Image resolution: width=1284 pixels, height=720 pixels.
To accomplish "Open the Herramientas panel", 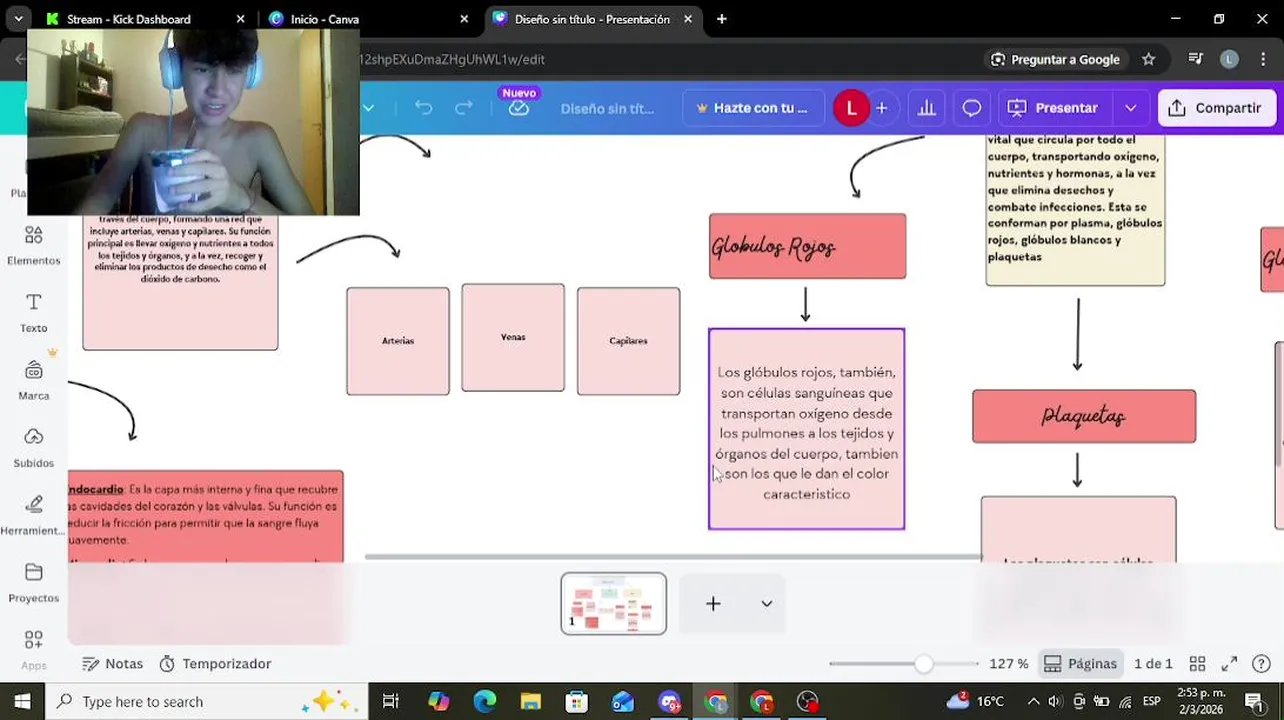I will [34, 514].
